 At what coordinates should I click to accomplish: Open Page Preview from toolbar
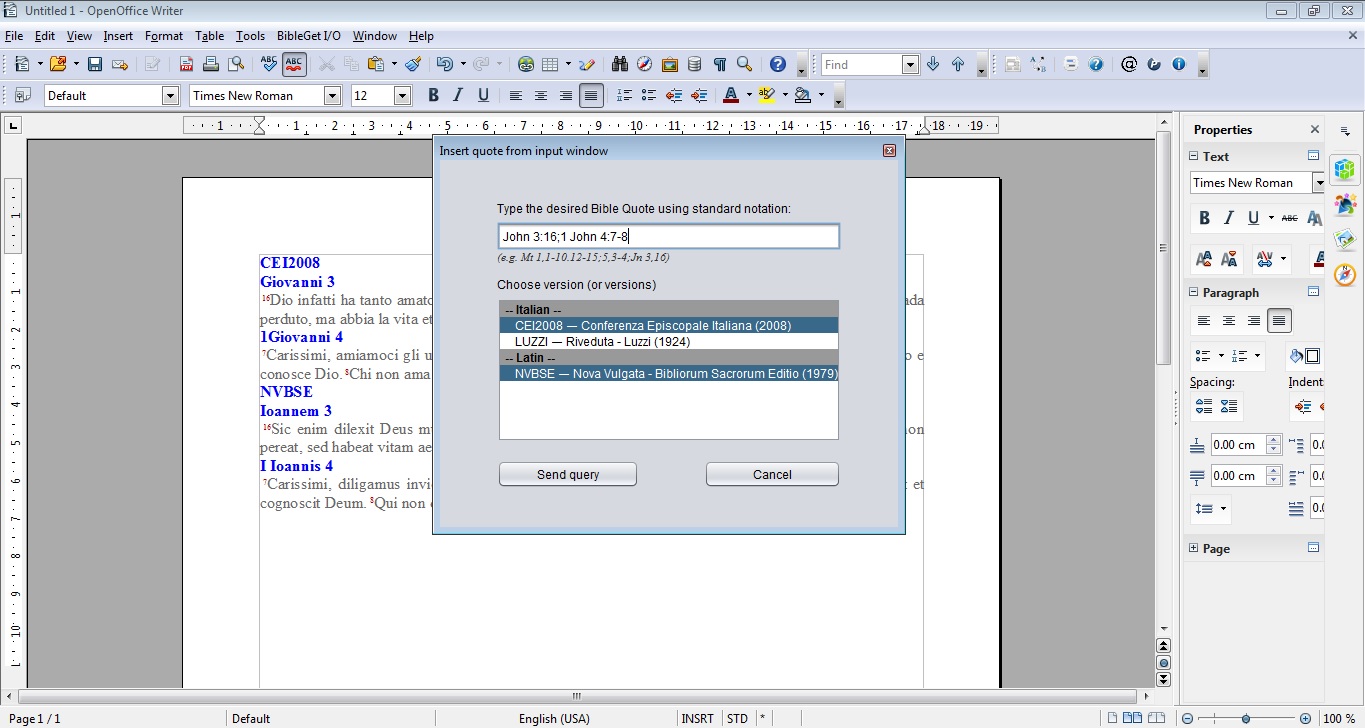[236, 64]
